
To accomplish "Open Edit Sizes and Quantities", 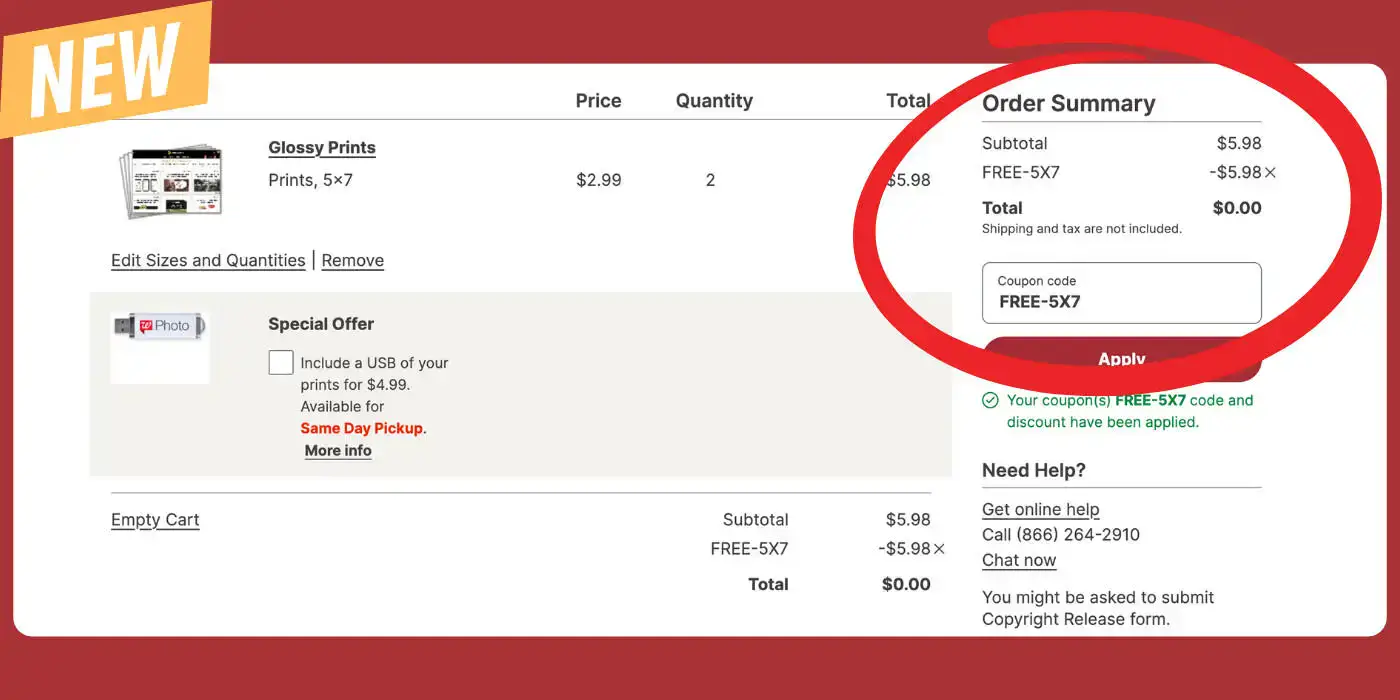I will (x=208, y=260).
